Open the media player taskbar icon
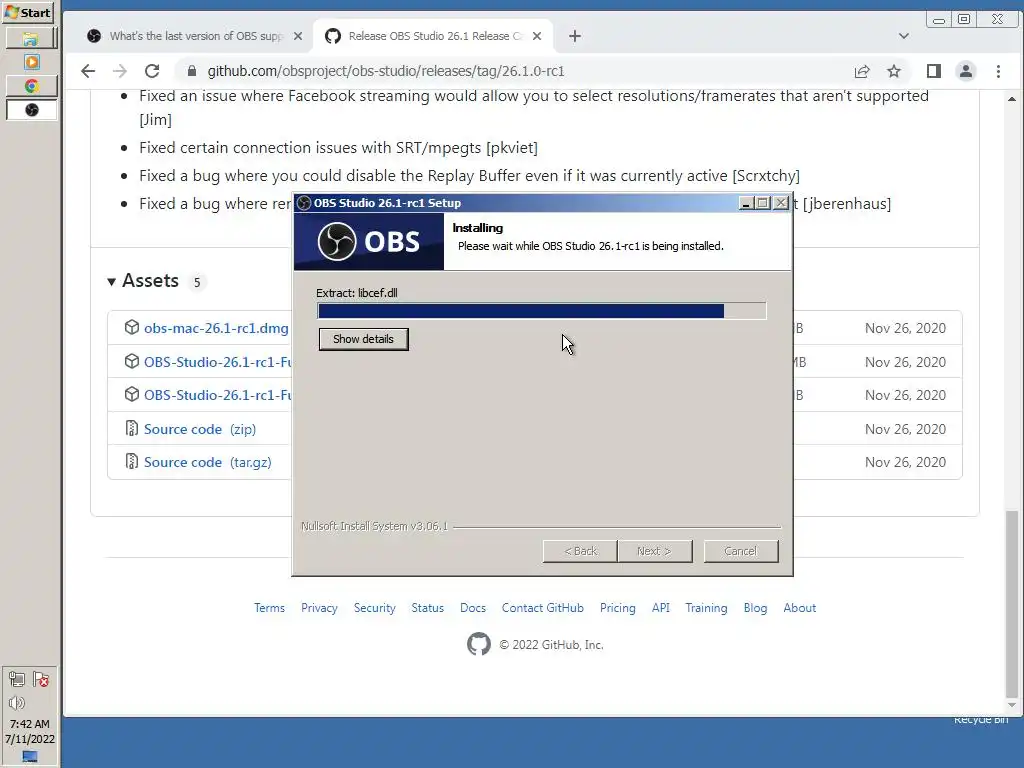The image size is (1024, 768). 31,62
